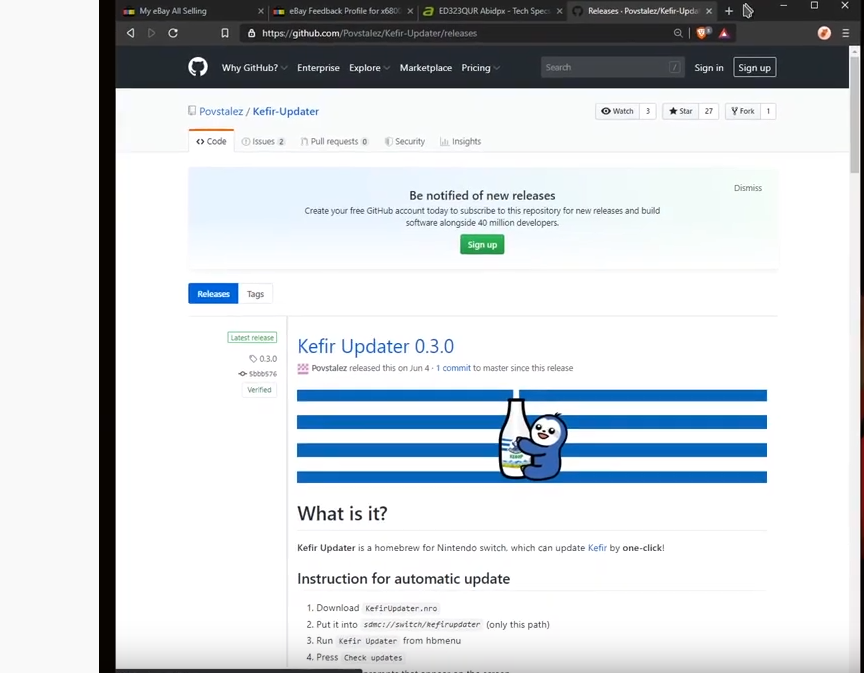Open the Insights tab

[x=461, y=141]
